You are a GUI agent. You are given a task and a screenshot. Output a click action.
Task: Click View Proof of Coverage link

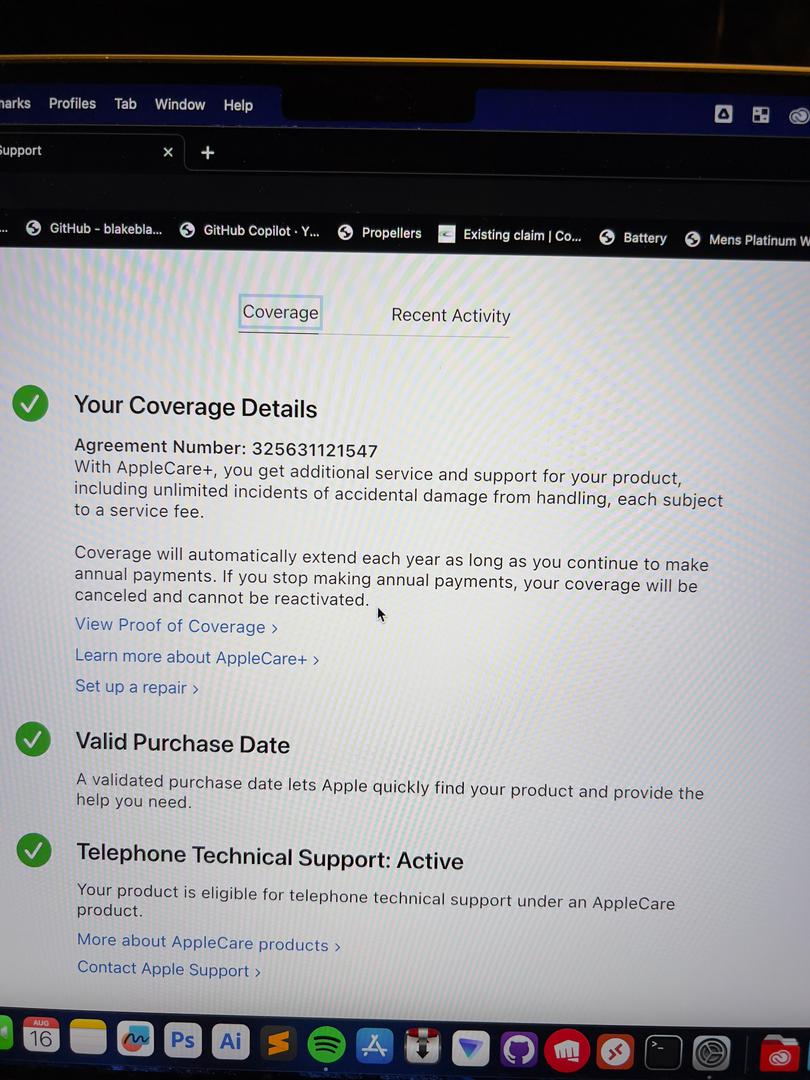pos(176,625)
